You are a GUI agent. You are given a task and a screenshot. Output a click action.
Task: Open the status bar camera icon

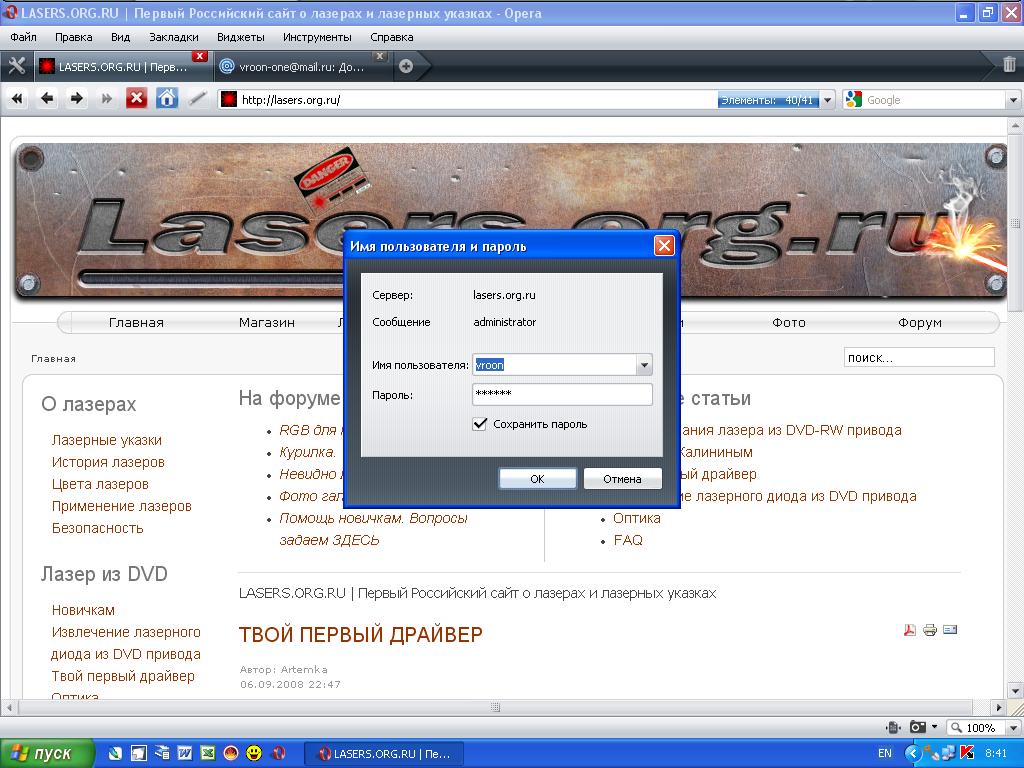click(x=918, y=727)
